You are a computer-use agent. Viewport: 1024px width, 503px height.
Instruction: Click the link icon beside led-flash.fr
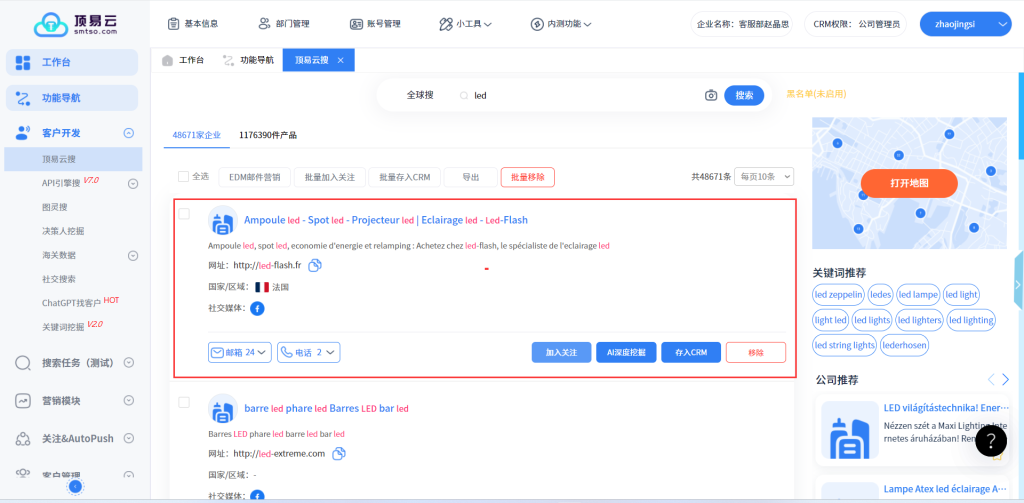pyautogui.click(x=314, y=265)
